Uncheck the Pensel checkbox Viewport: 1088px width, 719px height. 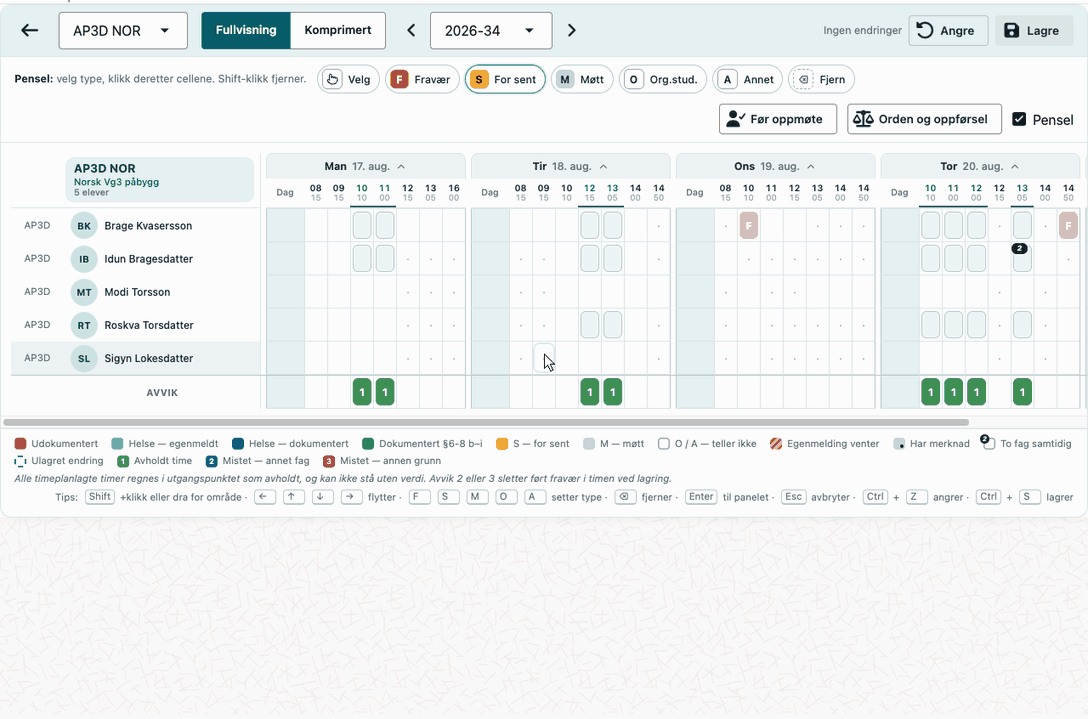coord(1019,119)
